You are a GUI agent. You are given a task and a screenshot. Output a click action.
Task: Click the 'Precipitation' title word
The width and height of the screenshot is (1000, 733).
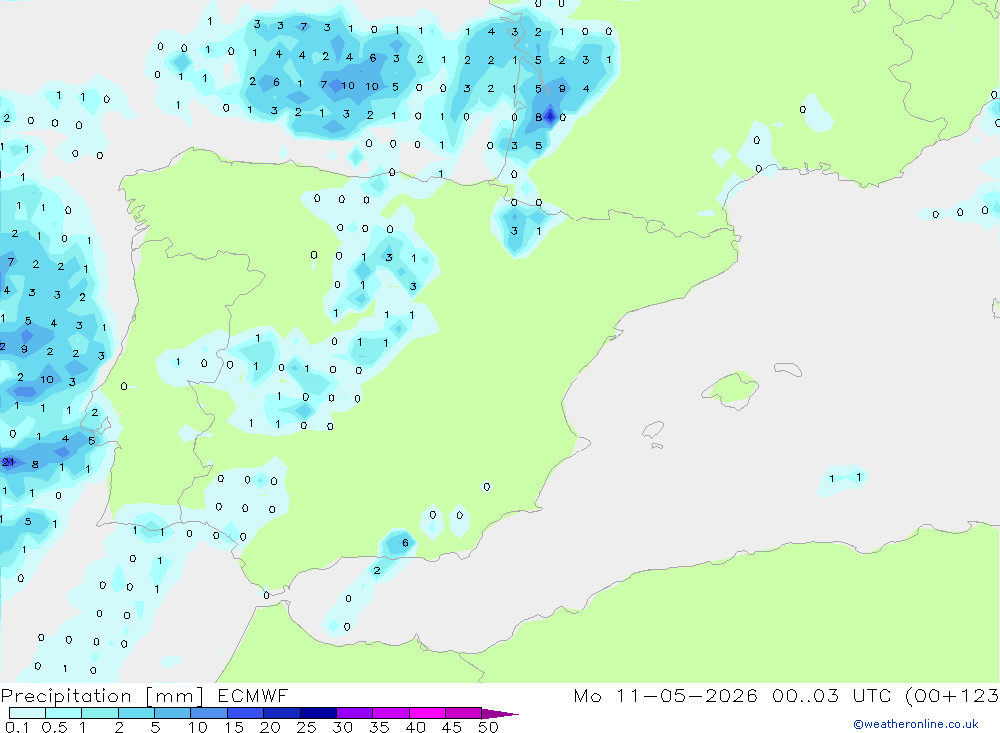pyautogui.click(x=66, y=695)
